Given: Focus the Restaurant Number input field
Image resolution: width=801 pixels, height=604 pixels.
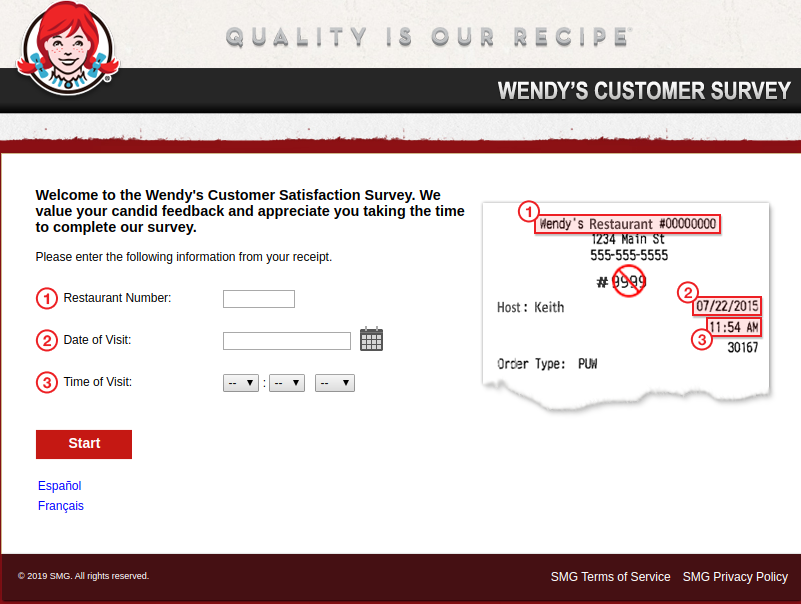Looking at the screenshot, I should (x=259, y=299).
